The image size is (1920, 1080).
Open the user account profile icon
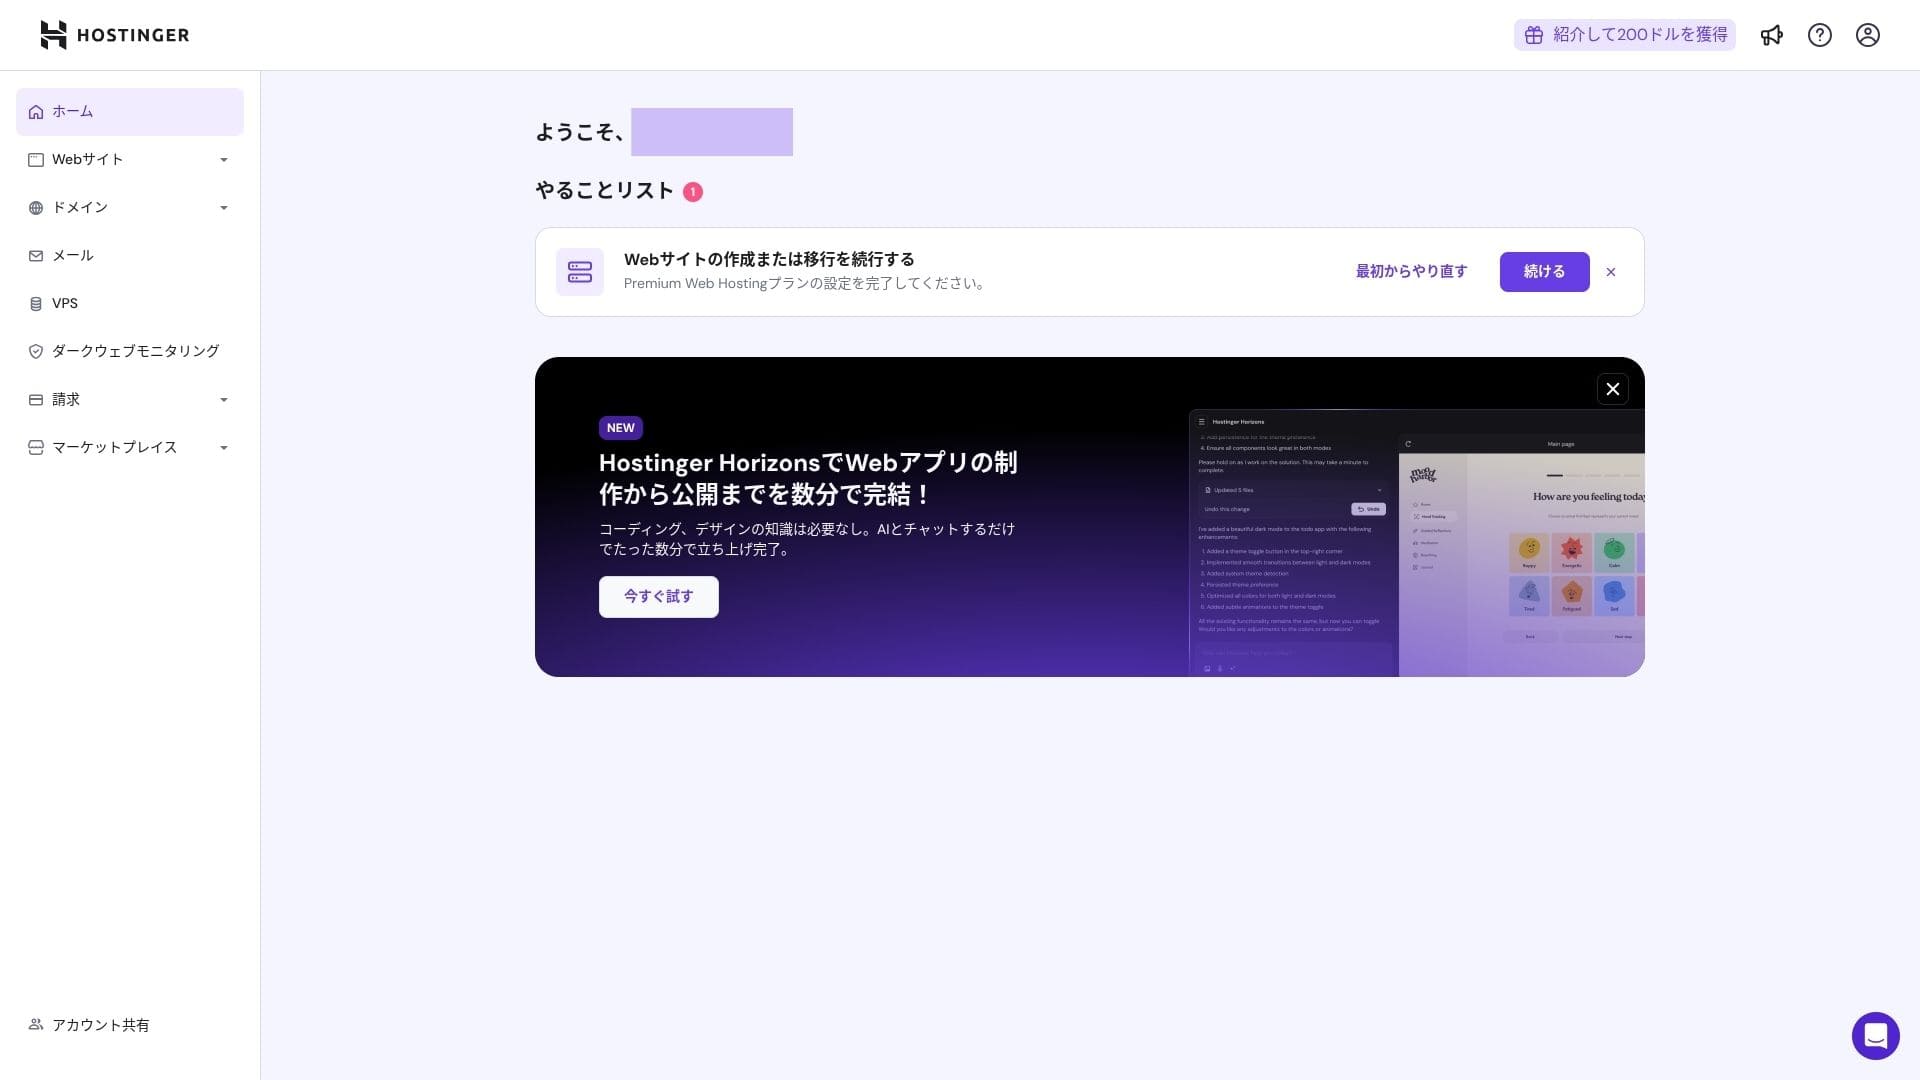tap(1868, 35)
